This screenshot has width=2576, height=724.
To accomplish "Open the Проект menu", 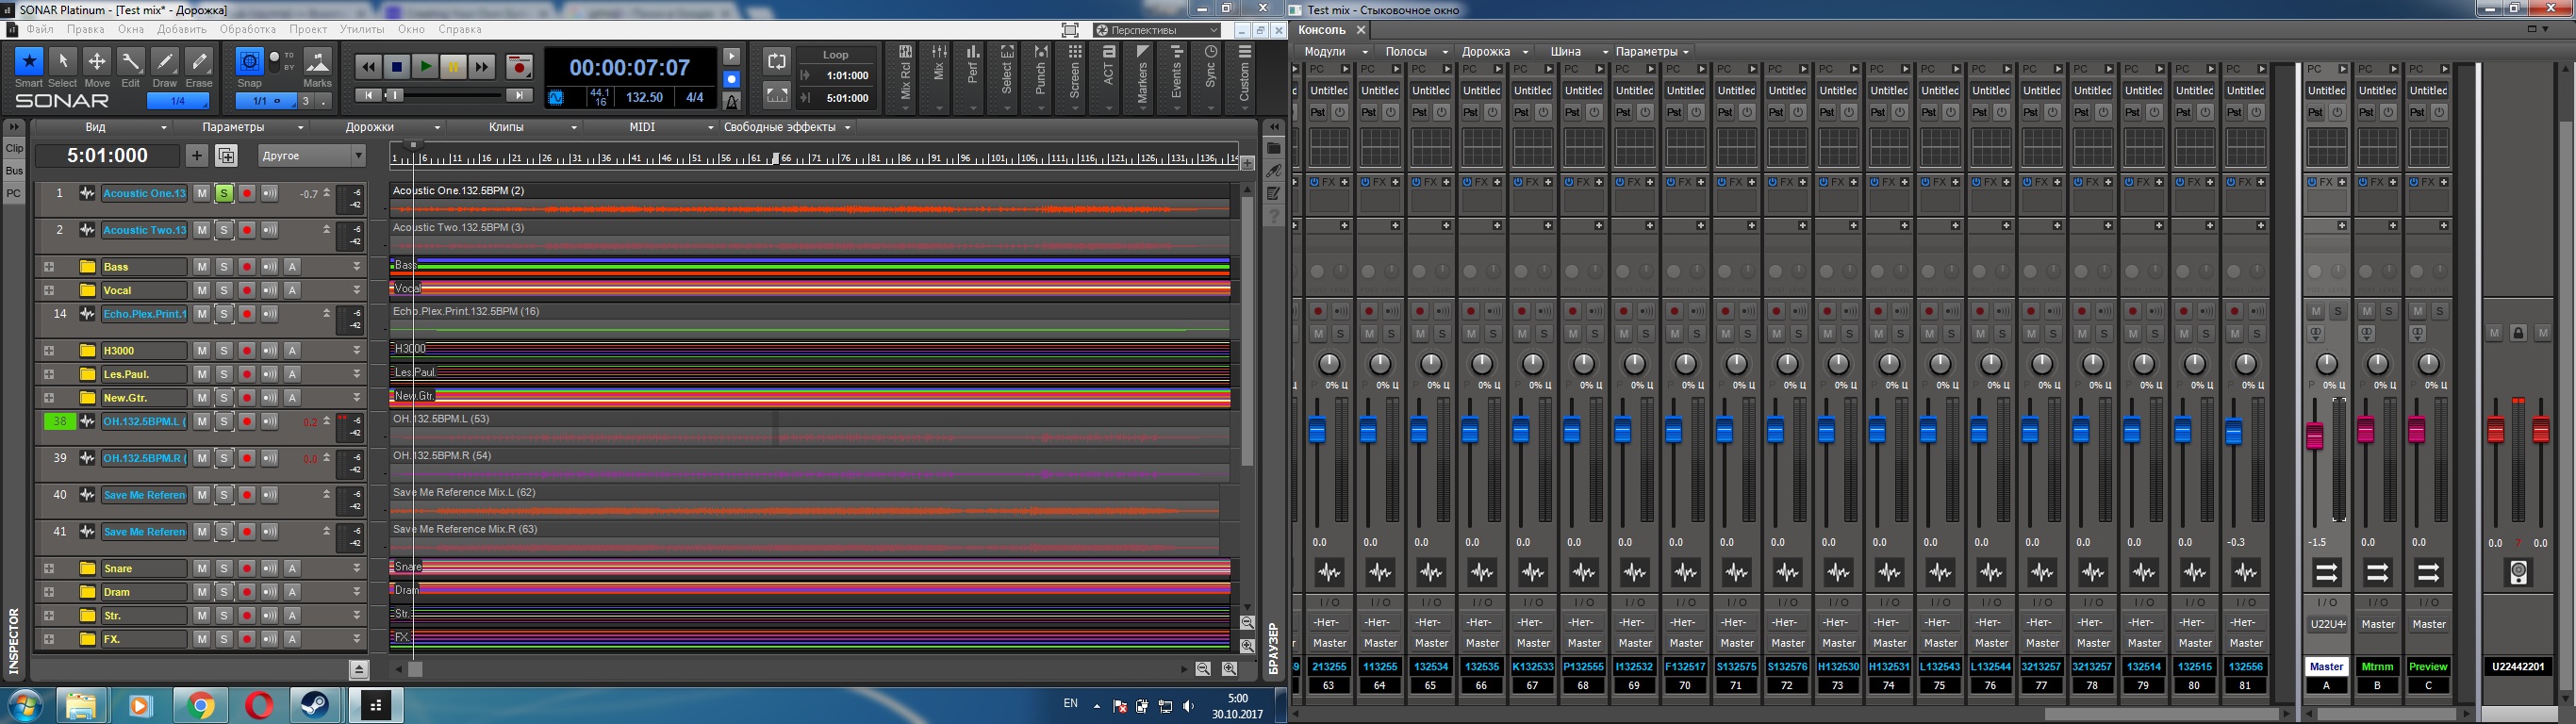I will 308,30.
